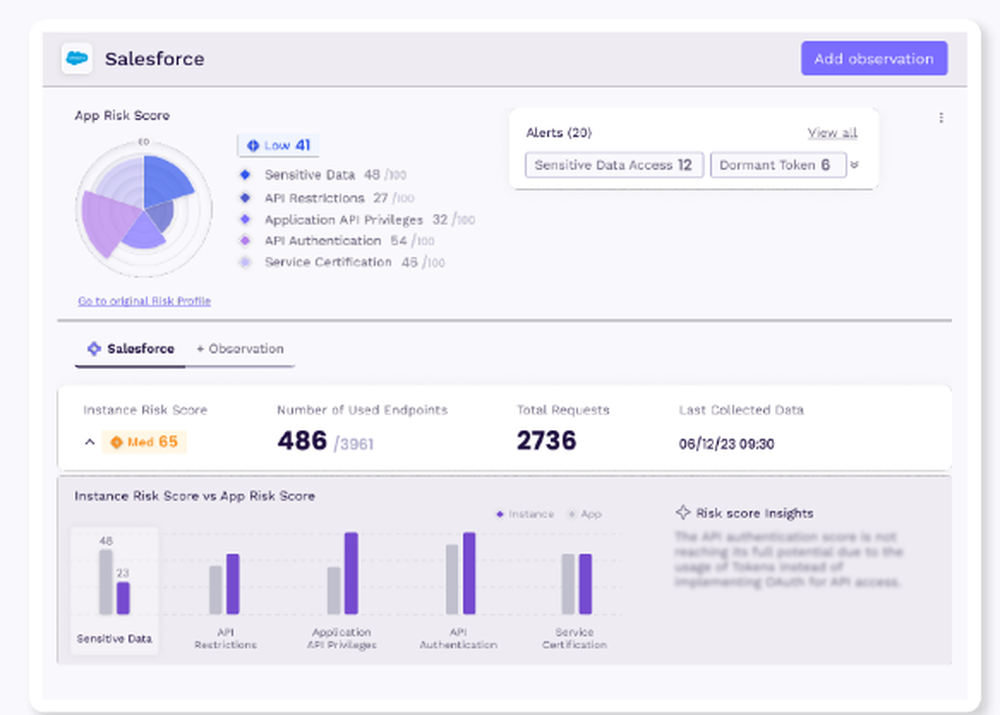
Task: Expand more alert chips with the double chevron
Action: click(x=855, y=165)
